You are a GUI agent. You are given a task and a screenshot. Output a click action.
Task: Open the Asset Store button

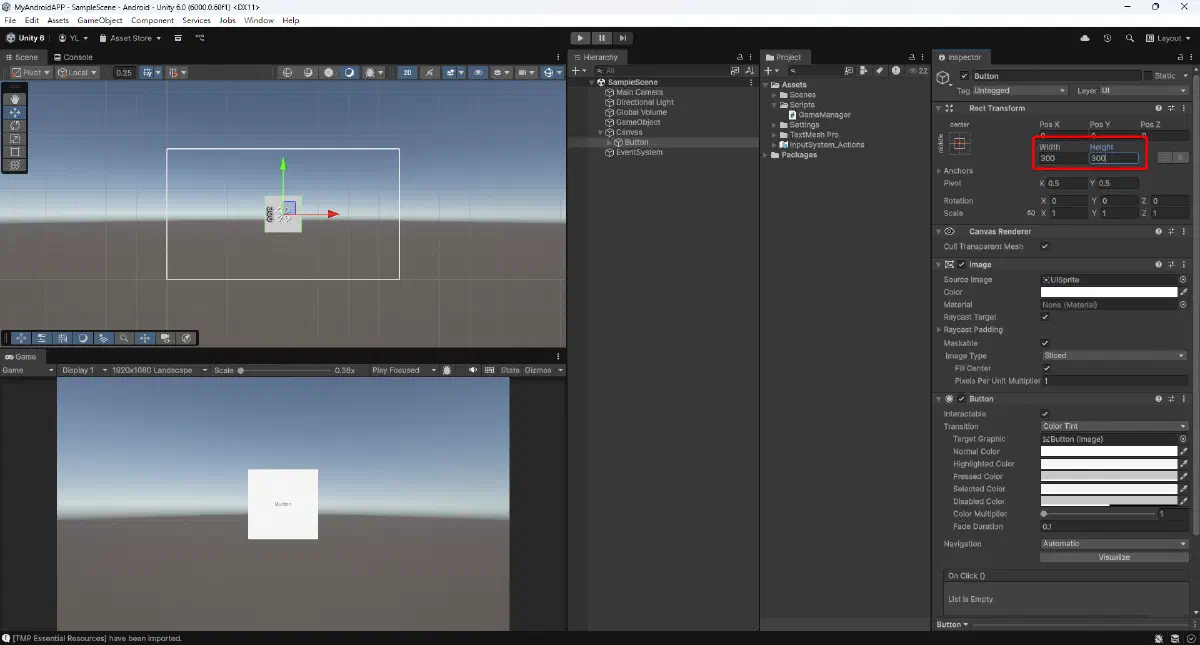(x=130, y=38)
